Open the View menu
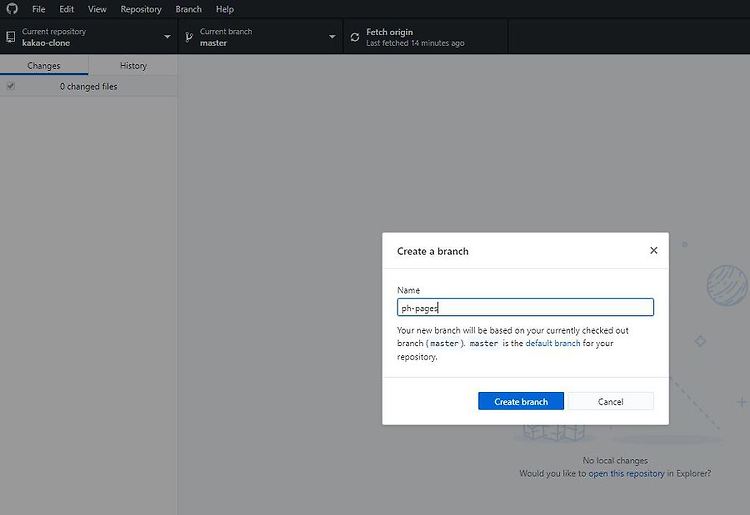The width and height of the screenshot is (750, 515). 97,9
